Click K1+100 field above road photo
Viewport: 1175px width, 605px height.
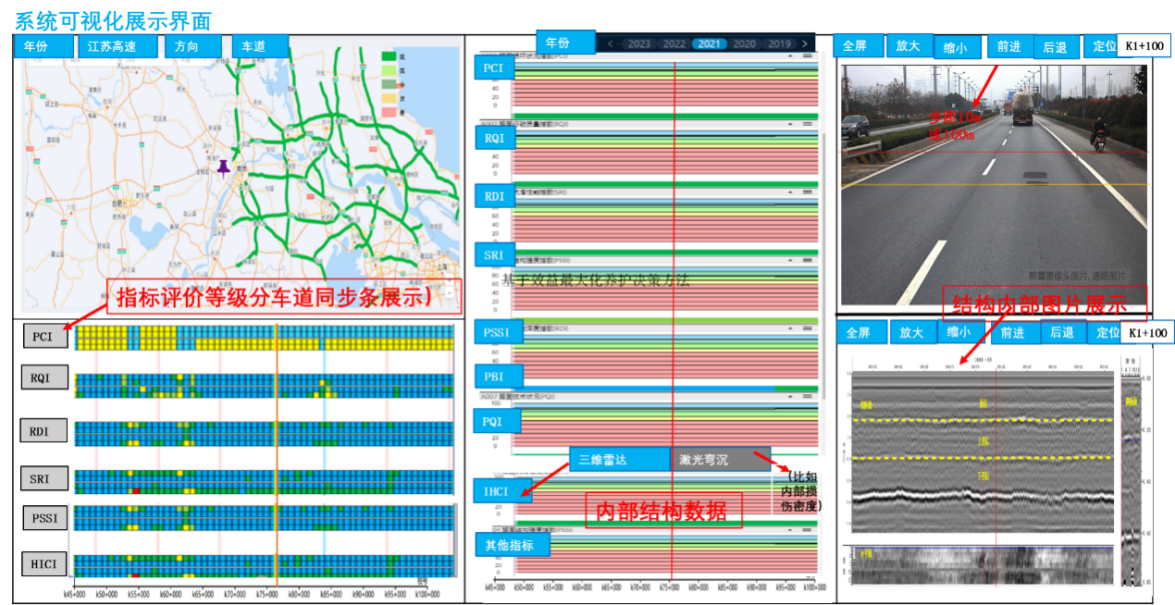pyautogui.click(x=1144, y=46)
